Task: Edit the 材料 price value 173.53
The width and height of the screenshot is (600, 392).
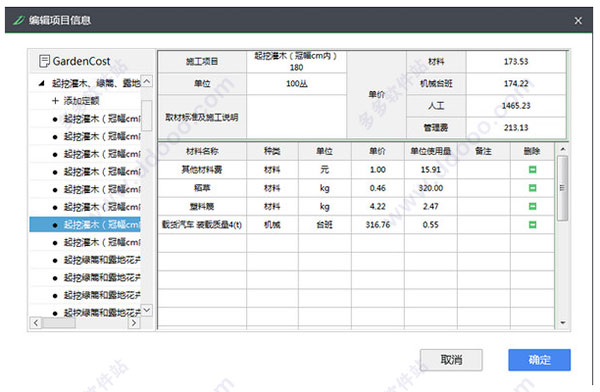Action: point(515,62)
